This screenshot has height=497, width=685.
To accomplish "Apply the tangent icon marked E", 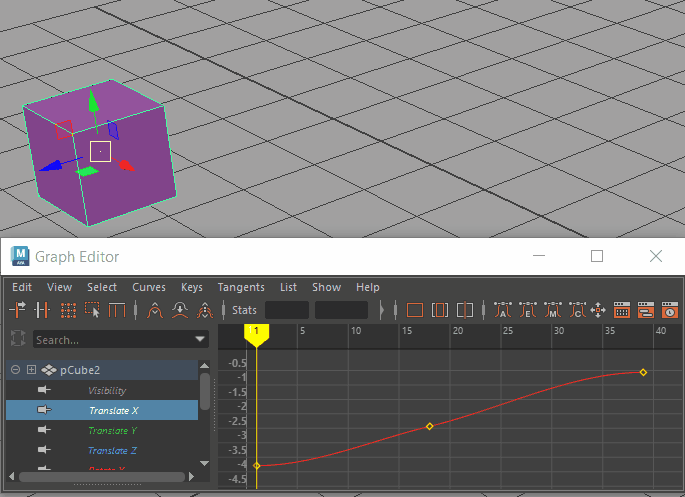I will point(528,310).
